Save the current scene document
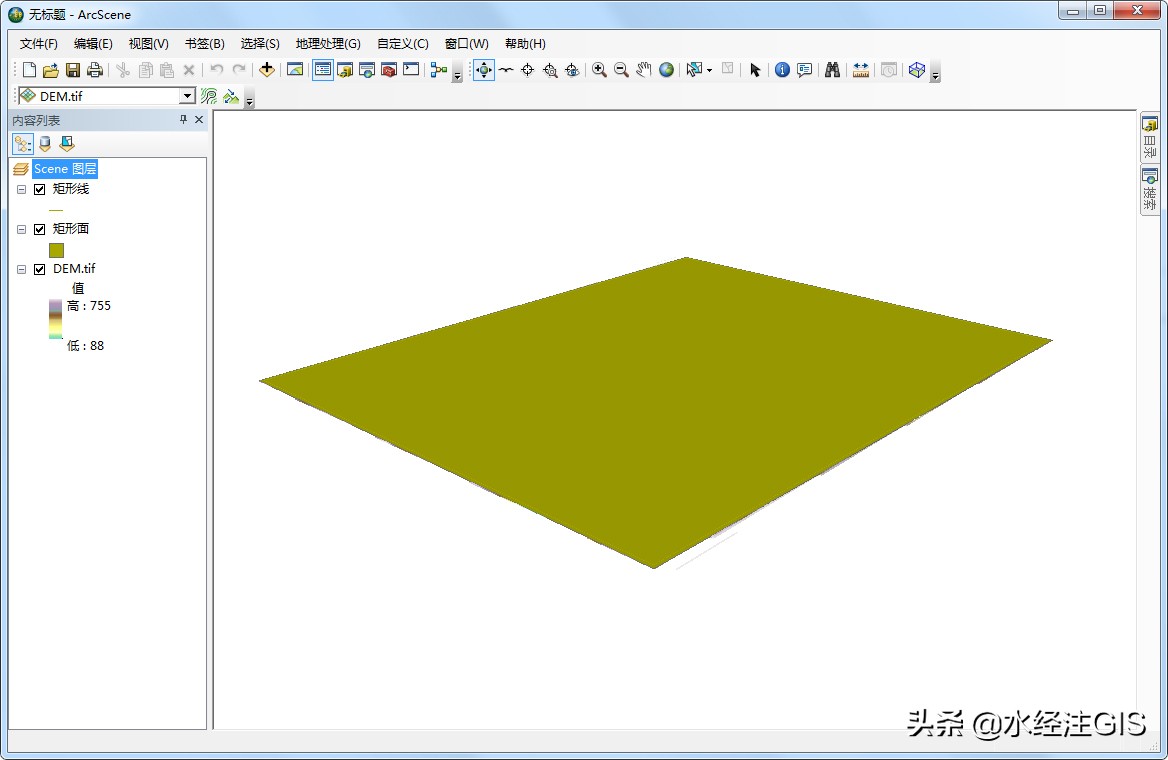Screen dimensions: 1168x760 click(74, 70)
